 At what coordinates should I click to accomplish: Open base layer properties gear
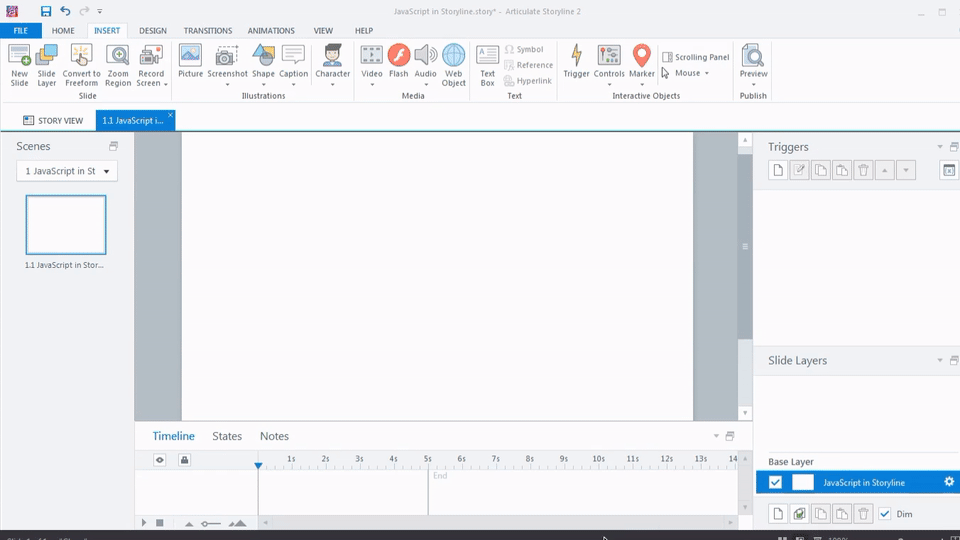tap(949, 482)
